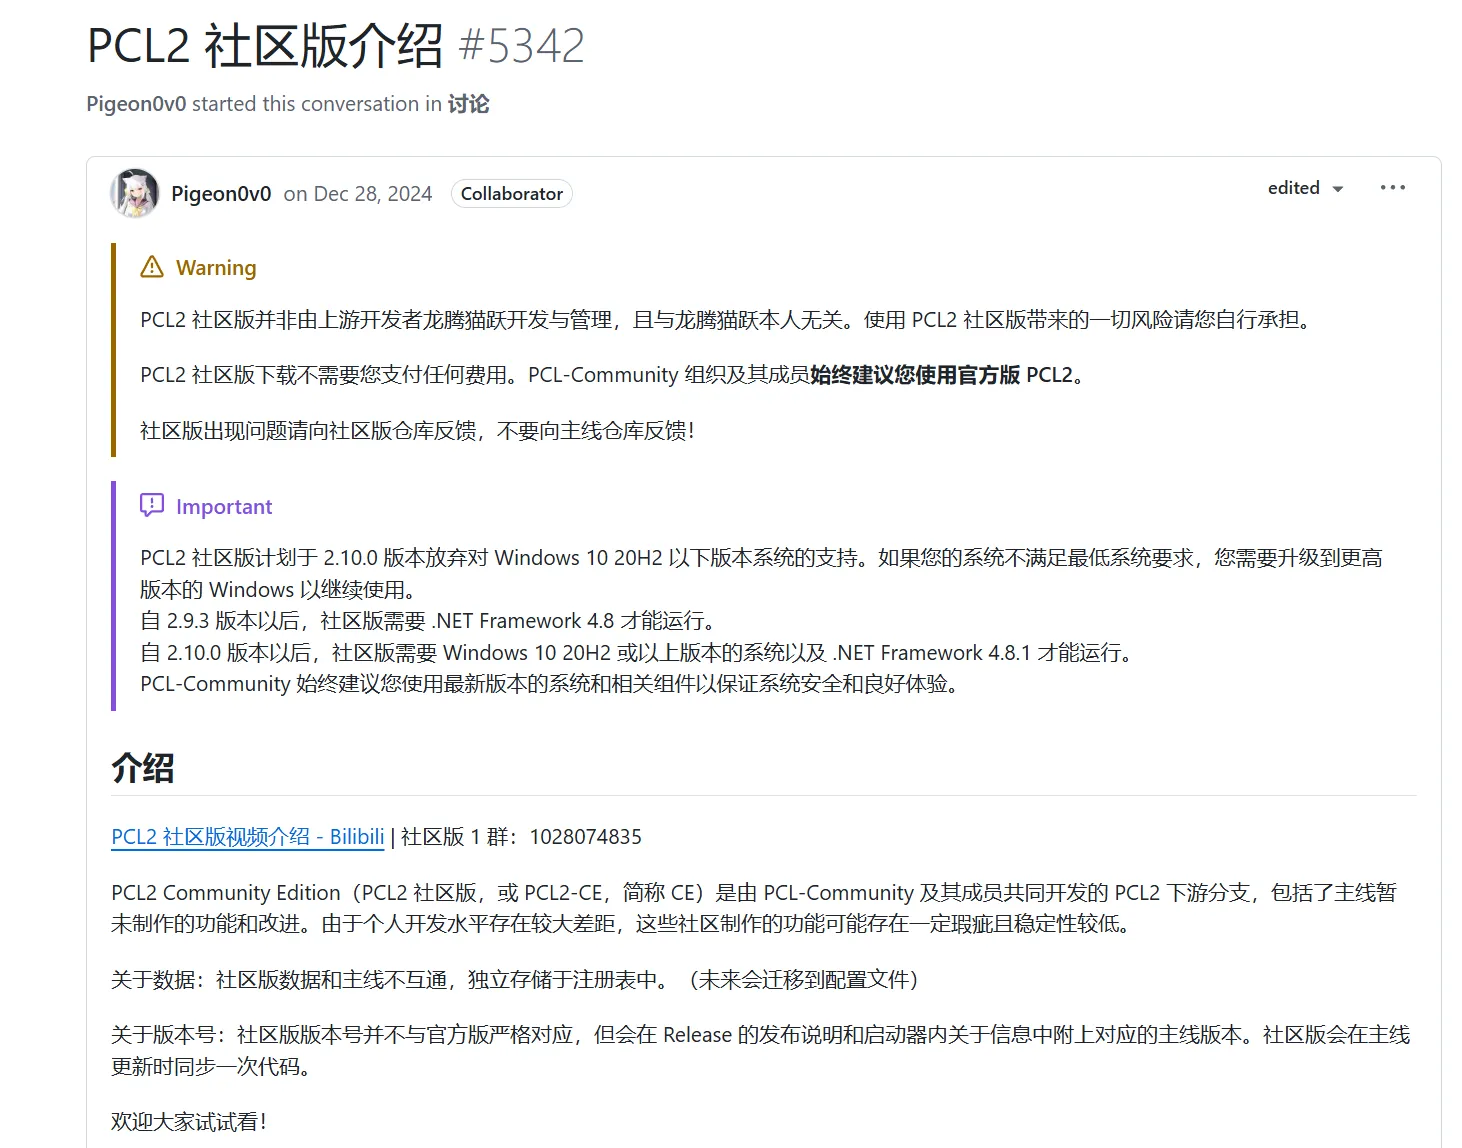Expand the edited history dropdown
The width and height of the screenshot is (1462, 1148).
[1305, 188]
